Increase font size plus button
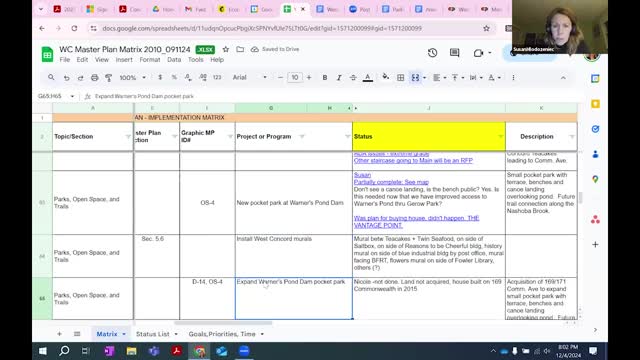Viewport: 640px width, 360px height. pyautogui.click(x=309, y=78)
